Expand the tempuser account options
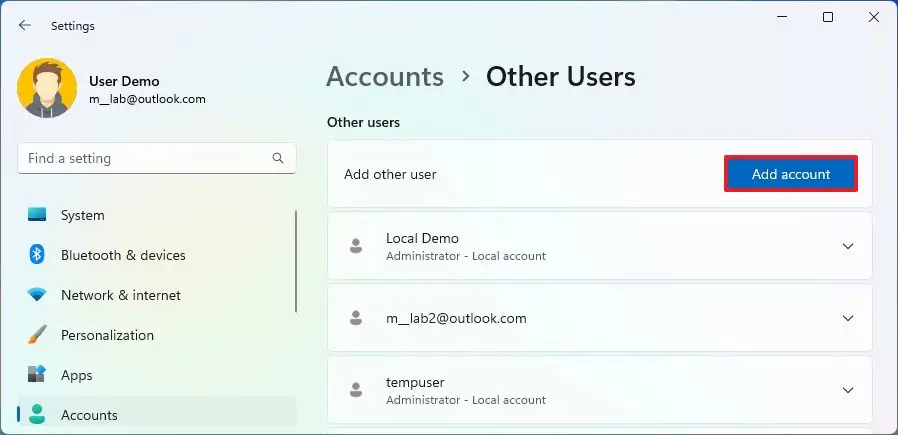Viewport: 898px width, 435px height. [848, 390]
